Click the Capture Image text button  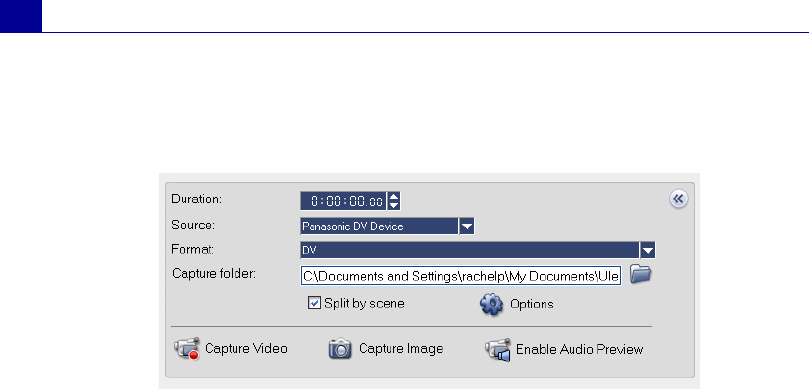click(401, 349)
